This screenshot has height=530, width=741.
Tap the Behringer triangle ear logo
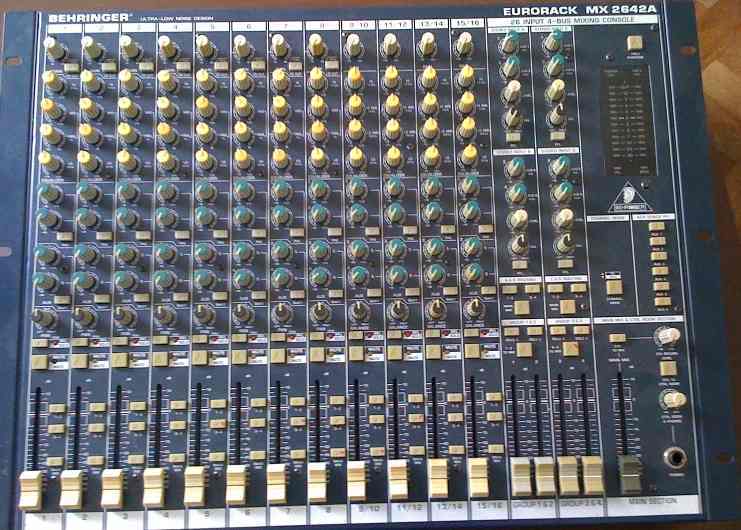629,197
